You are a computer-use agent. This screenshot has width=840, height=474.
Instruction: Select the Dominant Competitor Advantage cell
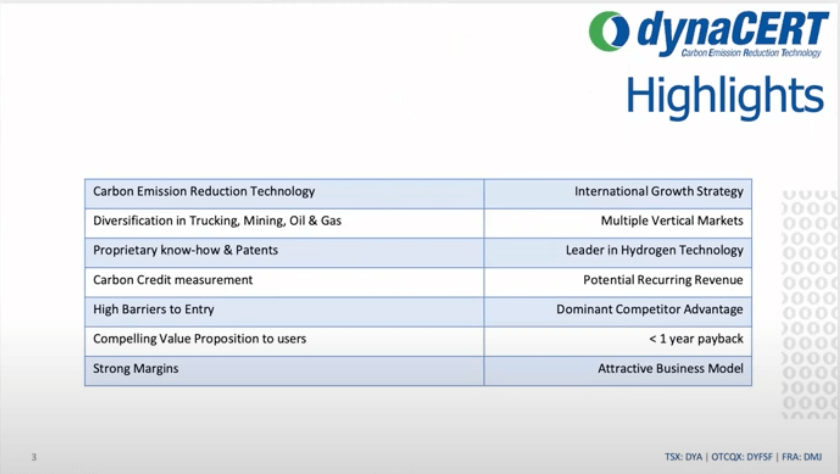click(x=649, y=310)
